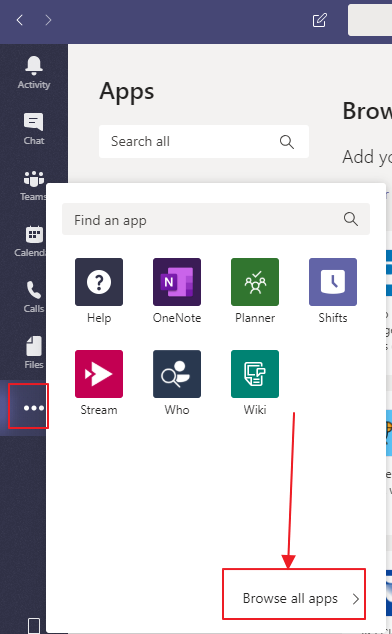Viewport: 392px width, 634px height.
Task: Open the Activity feed
Action: point(34,73)
